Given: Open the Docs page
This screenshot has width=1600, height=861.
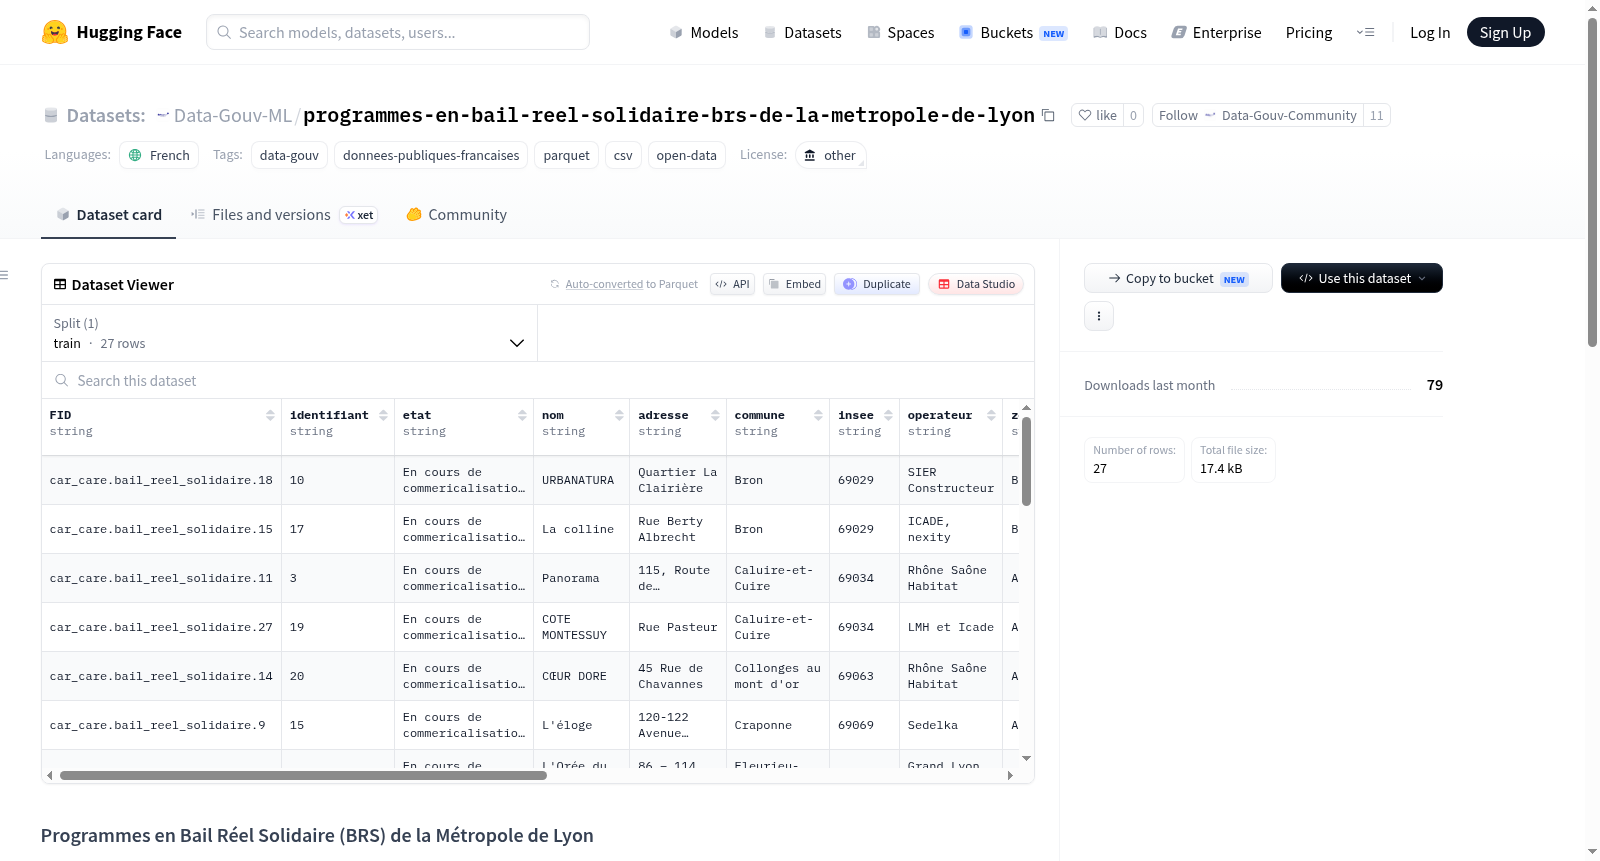Looking at the screenshot, I should pyautogui.click(x=1119, y=32).
